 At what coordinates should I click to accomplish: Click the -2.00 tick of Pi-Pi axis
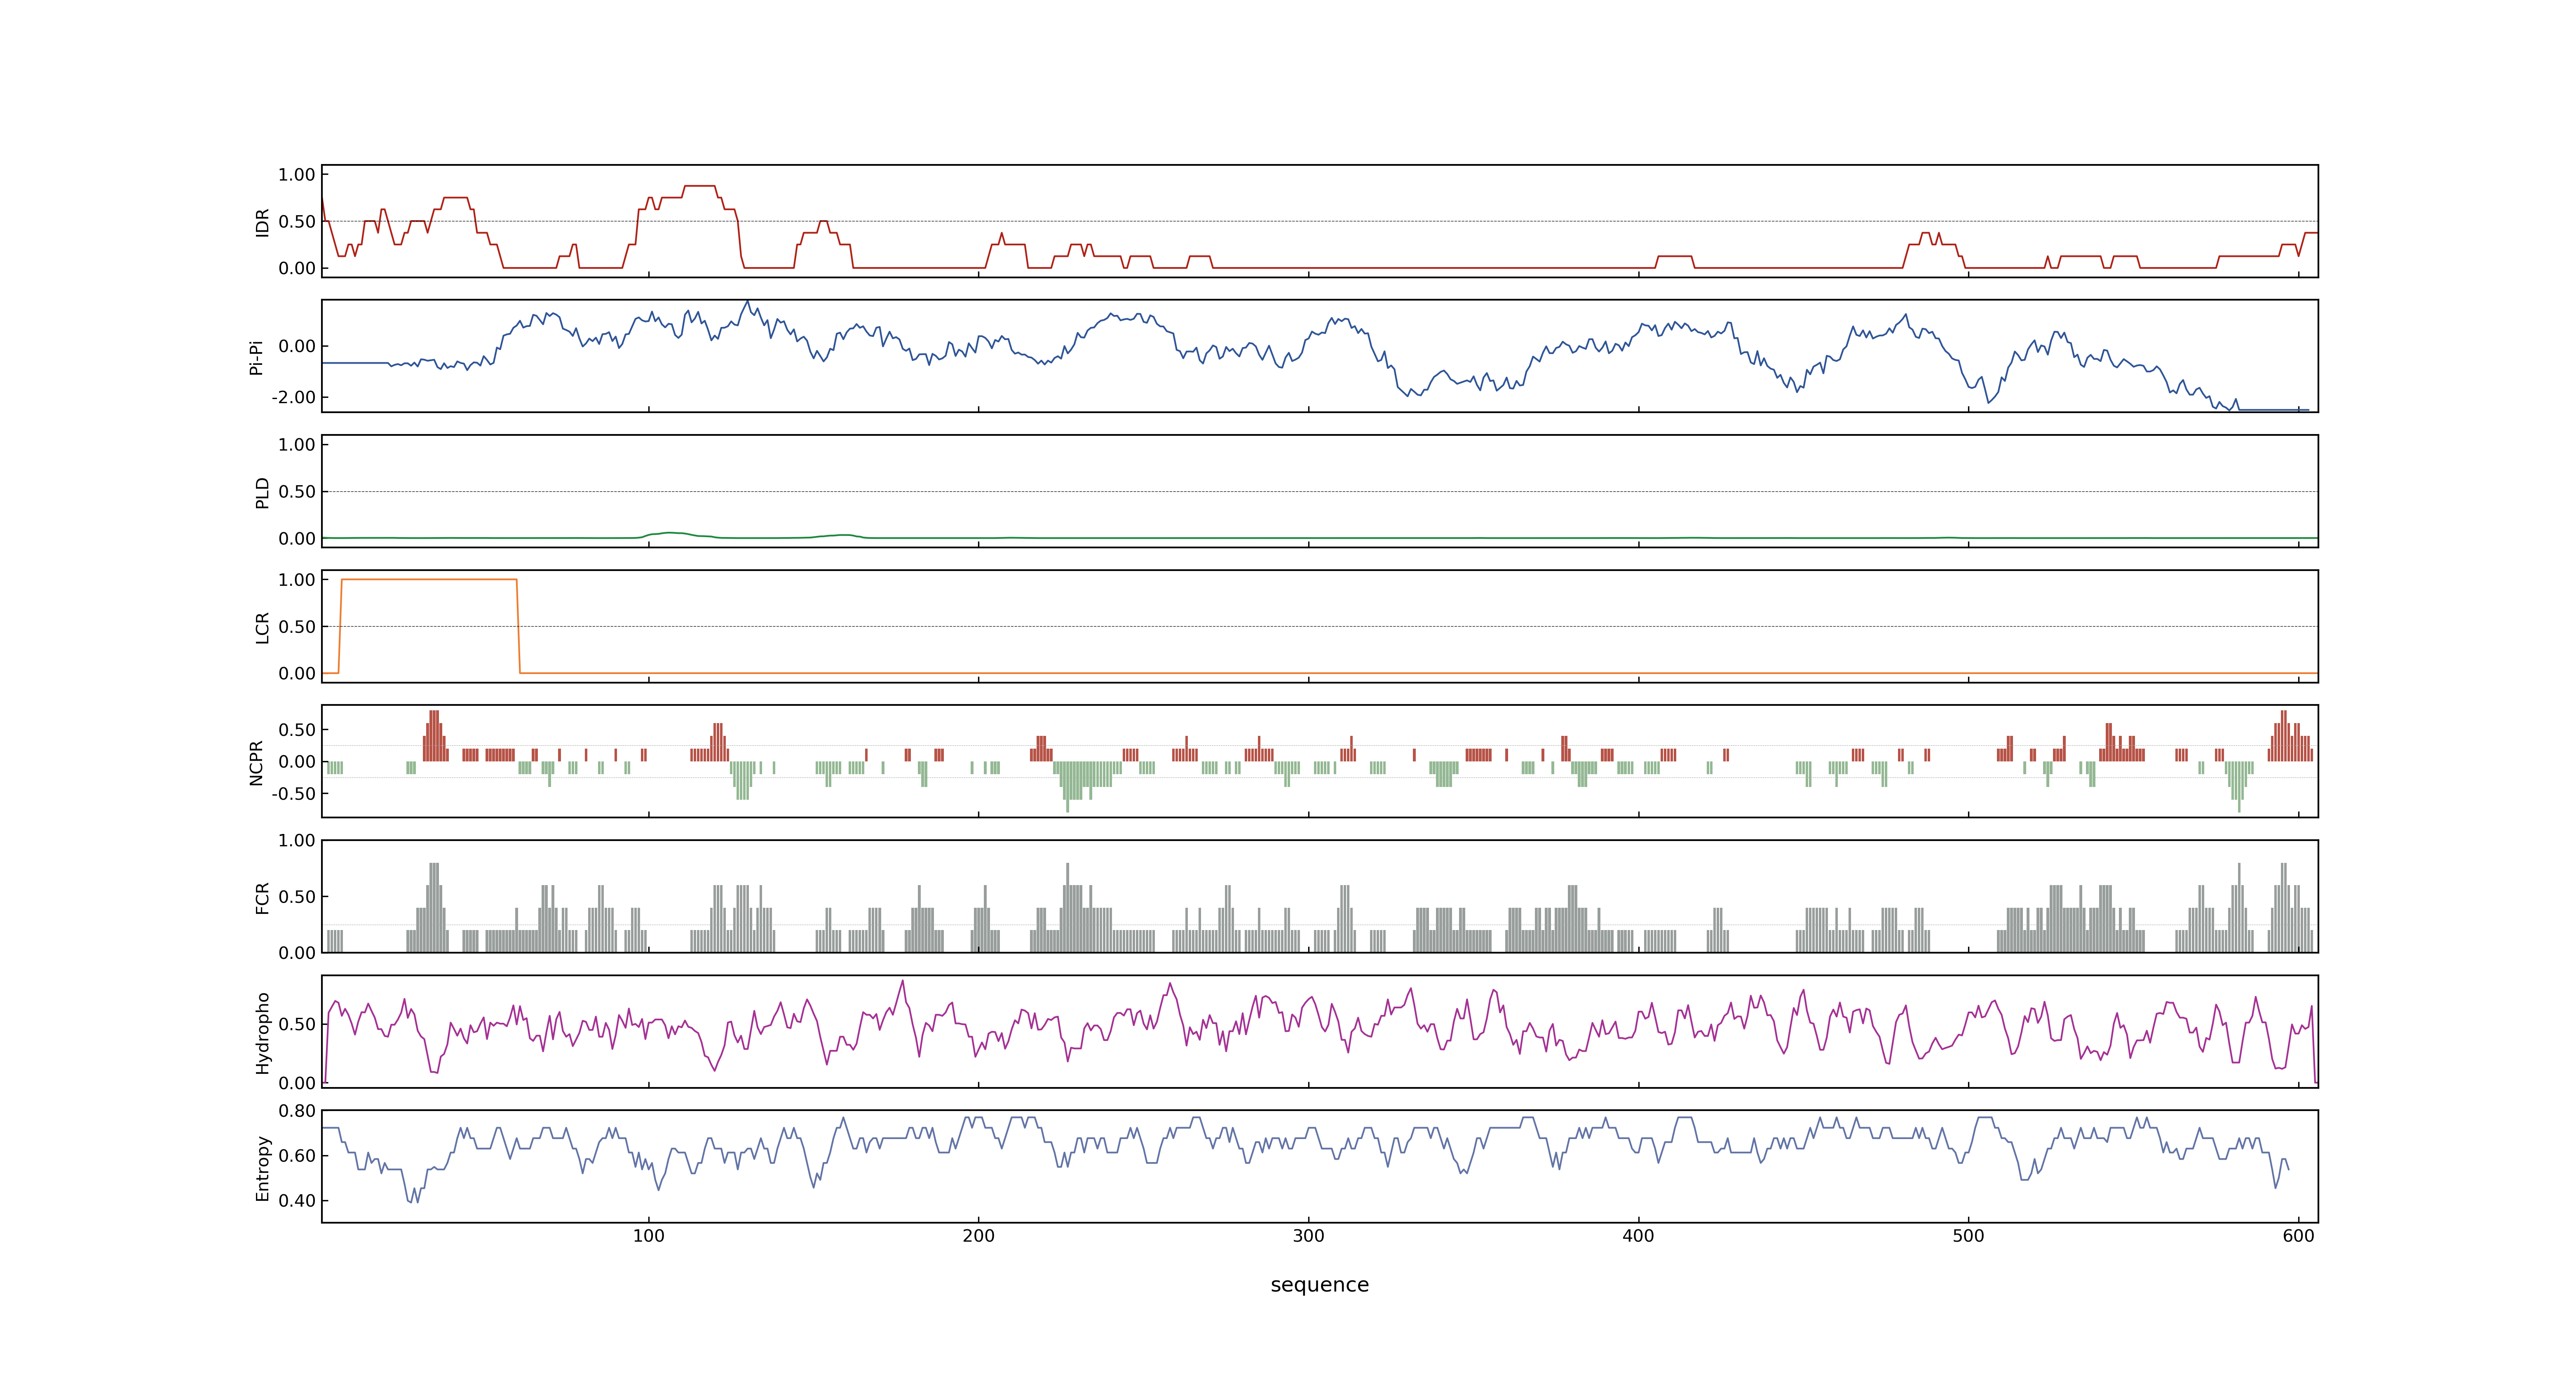pos(293,397)
